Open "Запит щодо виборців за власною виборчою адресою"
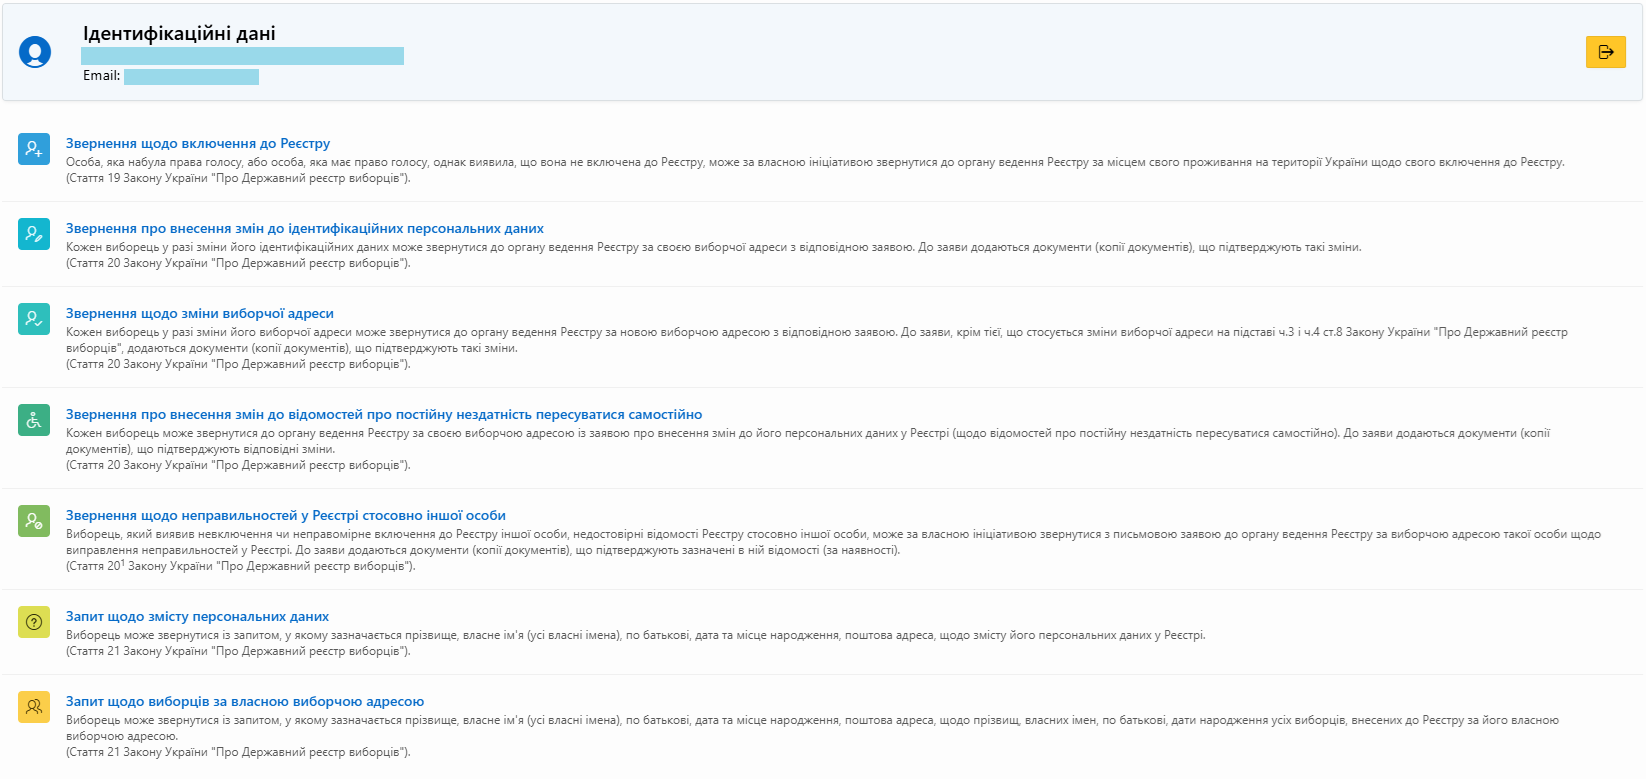Image resolution: width=1646 pixels, height=779 pixels. [245, 702]
